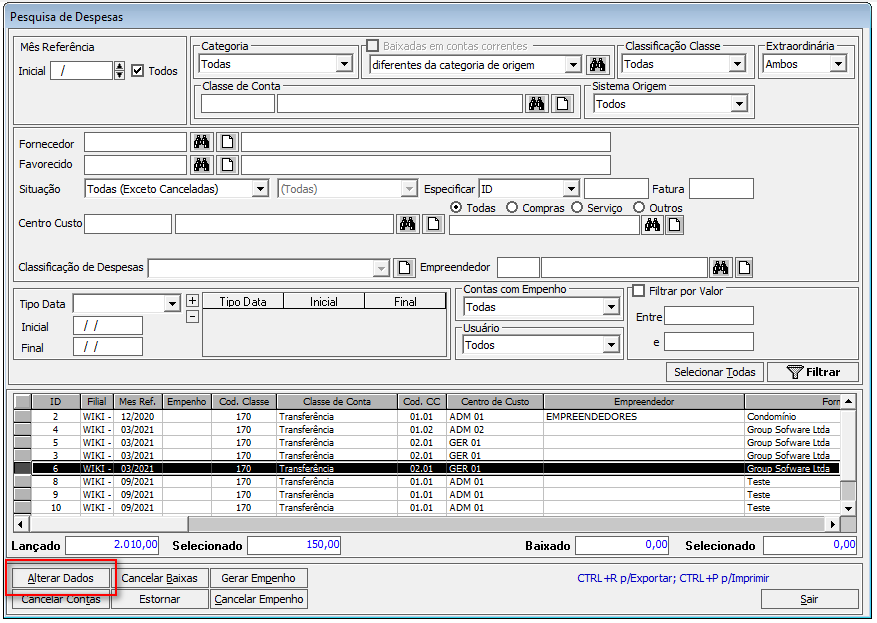
Task: Toggle the Todos checkbox for Mês Referência
Action: tap(138, 71)
